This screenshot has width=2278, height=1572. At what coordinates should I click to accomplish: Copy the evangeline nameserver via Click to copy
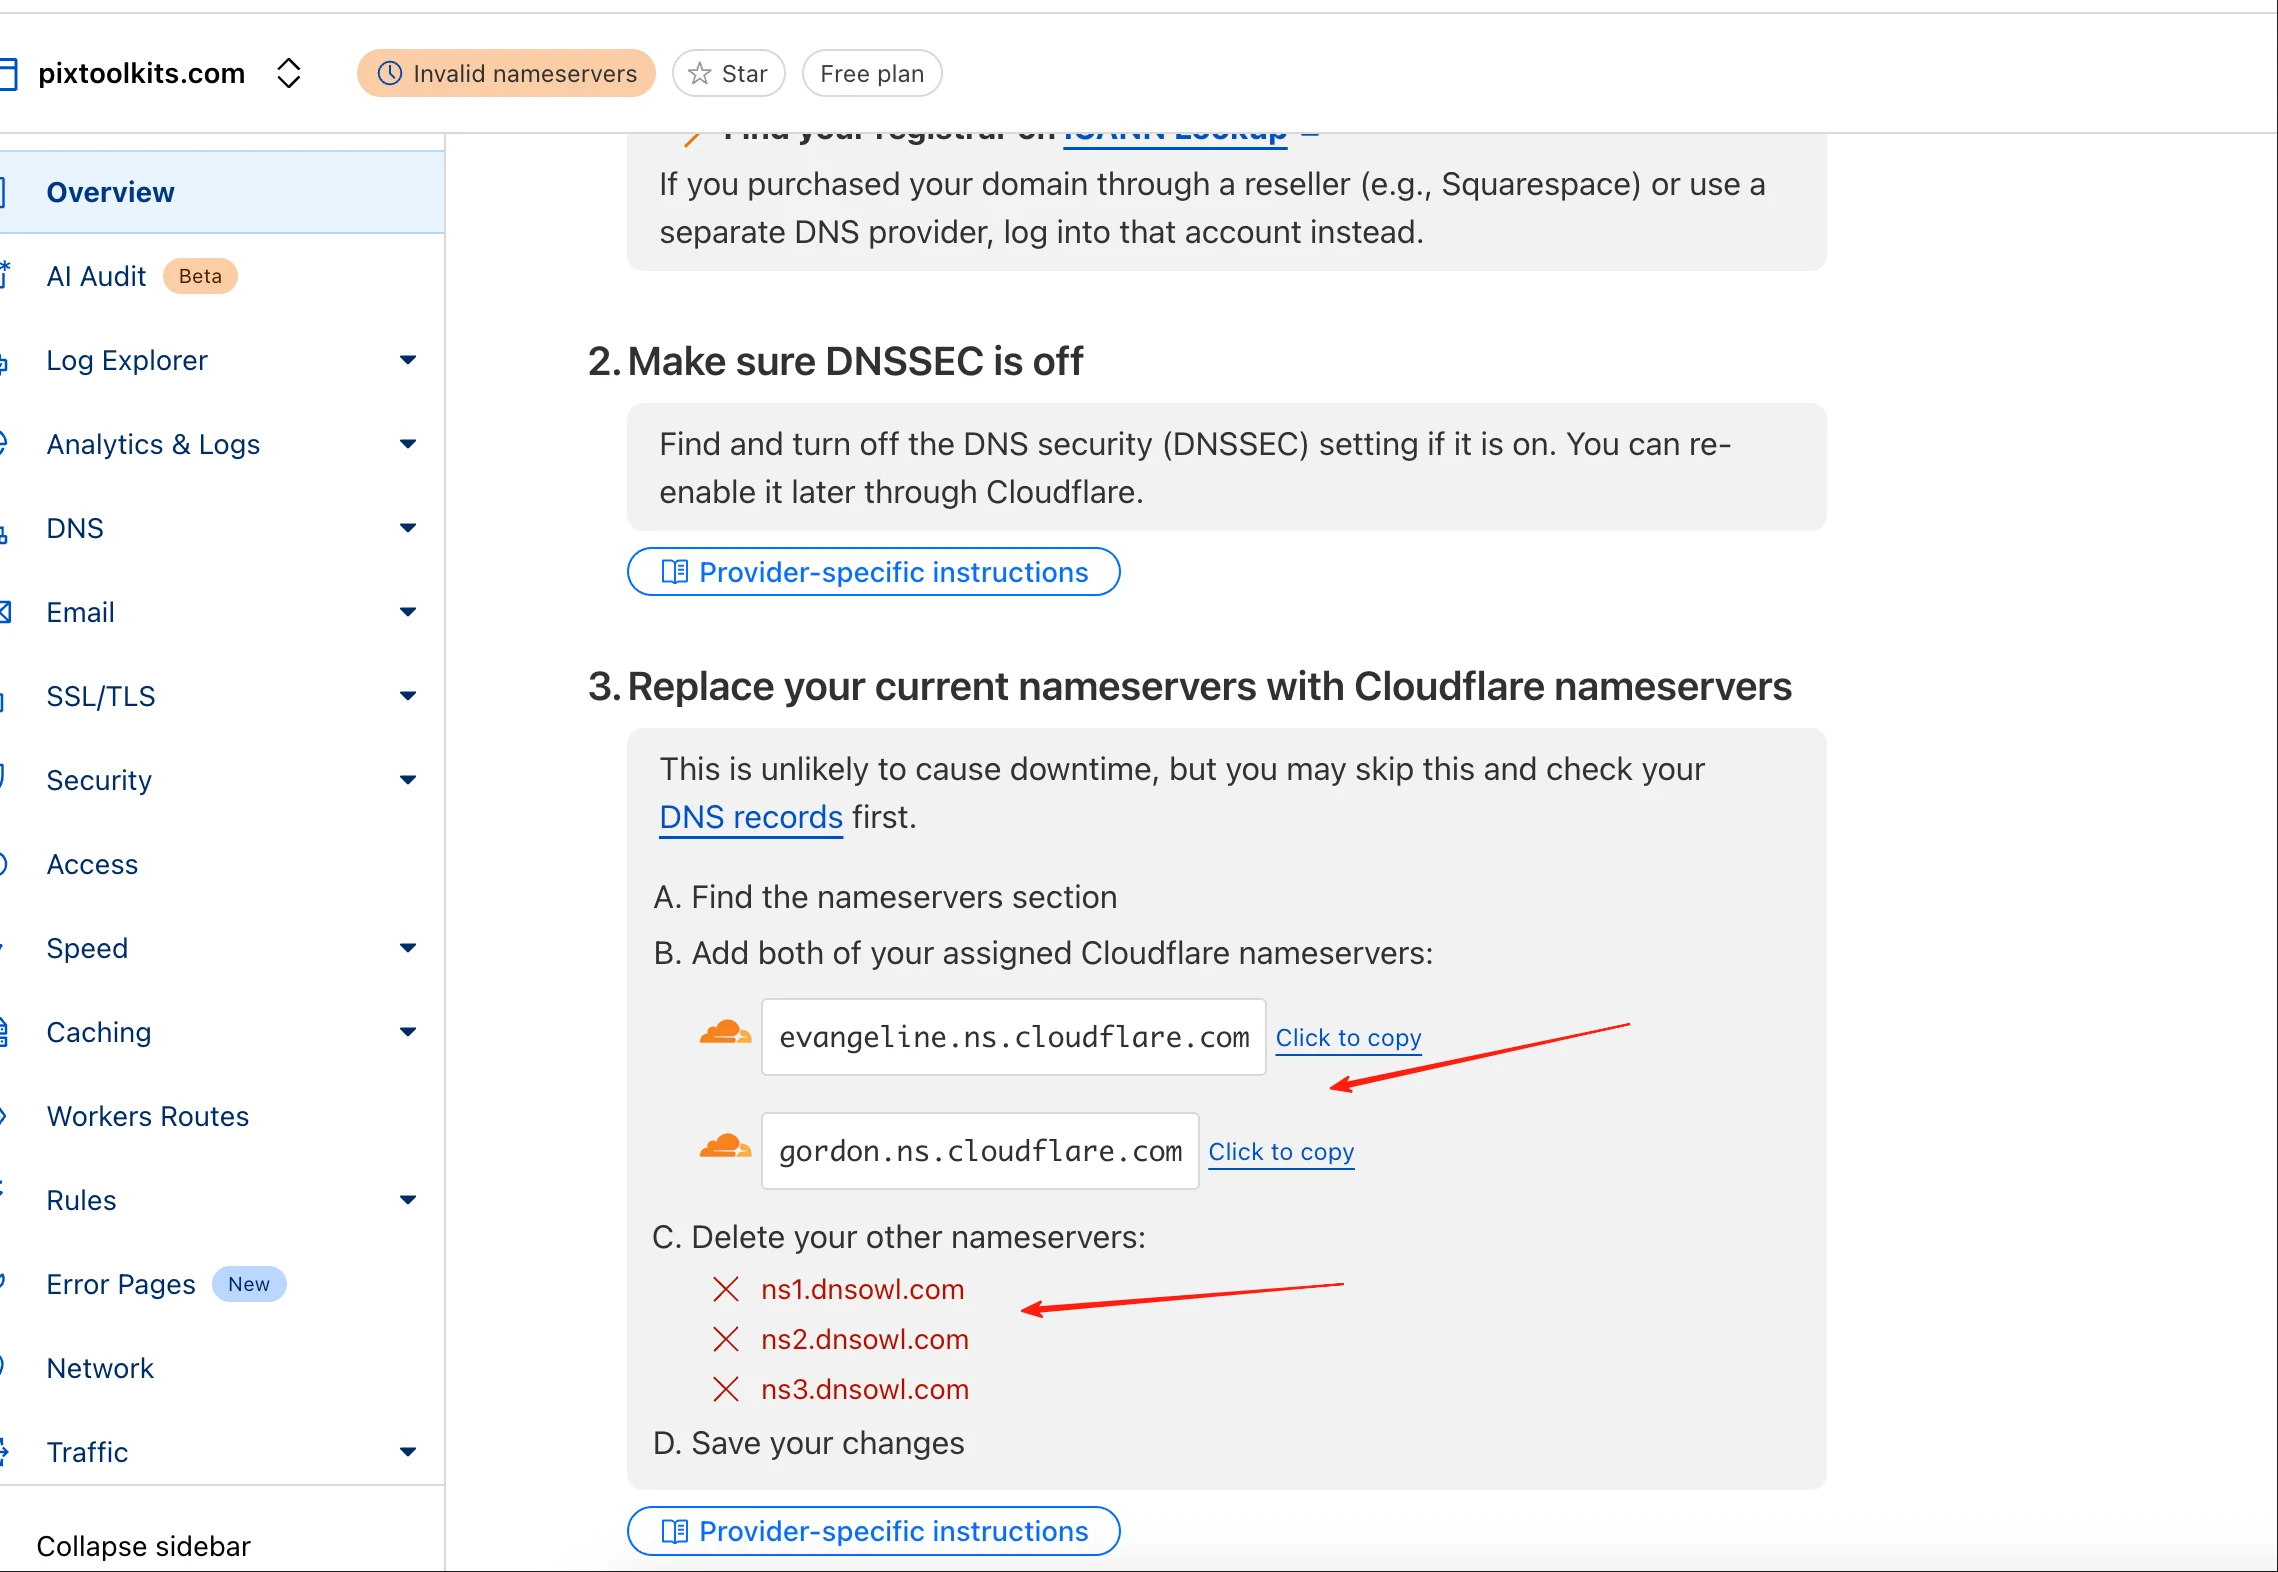pos(1348,1038)
